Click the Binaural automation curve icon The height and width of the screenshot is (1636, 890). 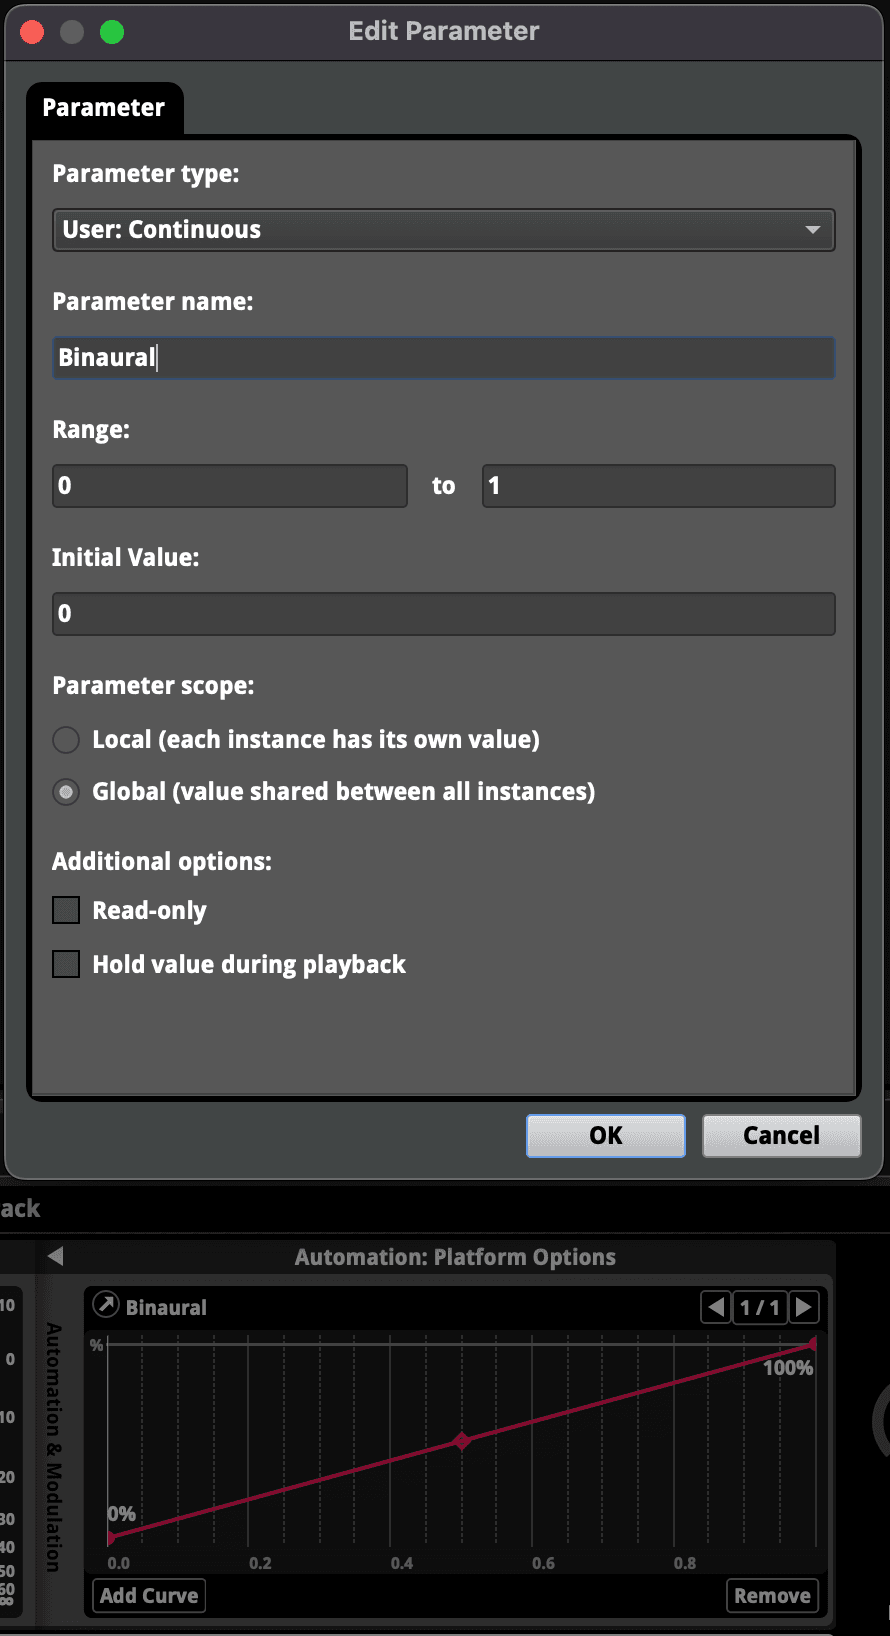click(x=107, y=1306)
